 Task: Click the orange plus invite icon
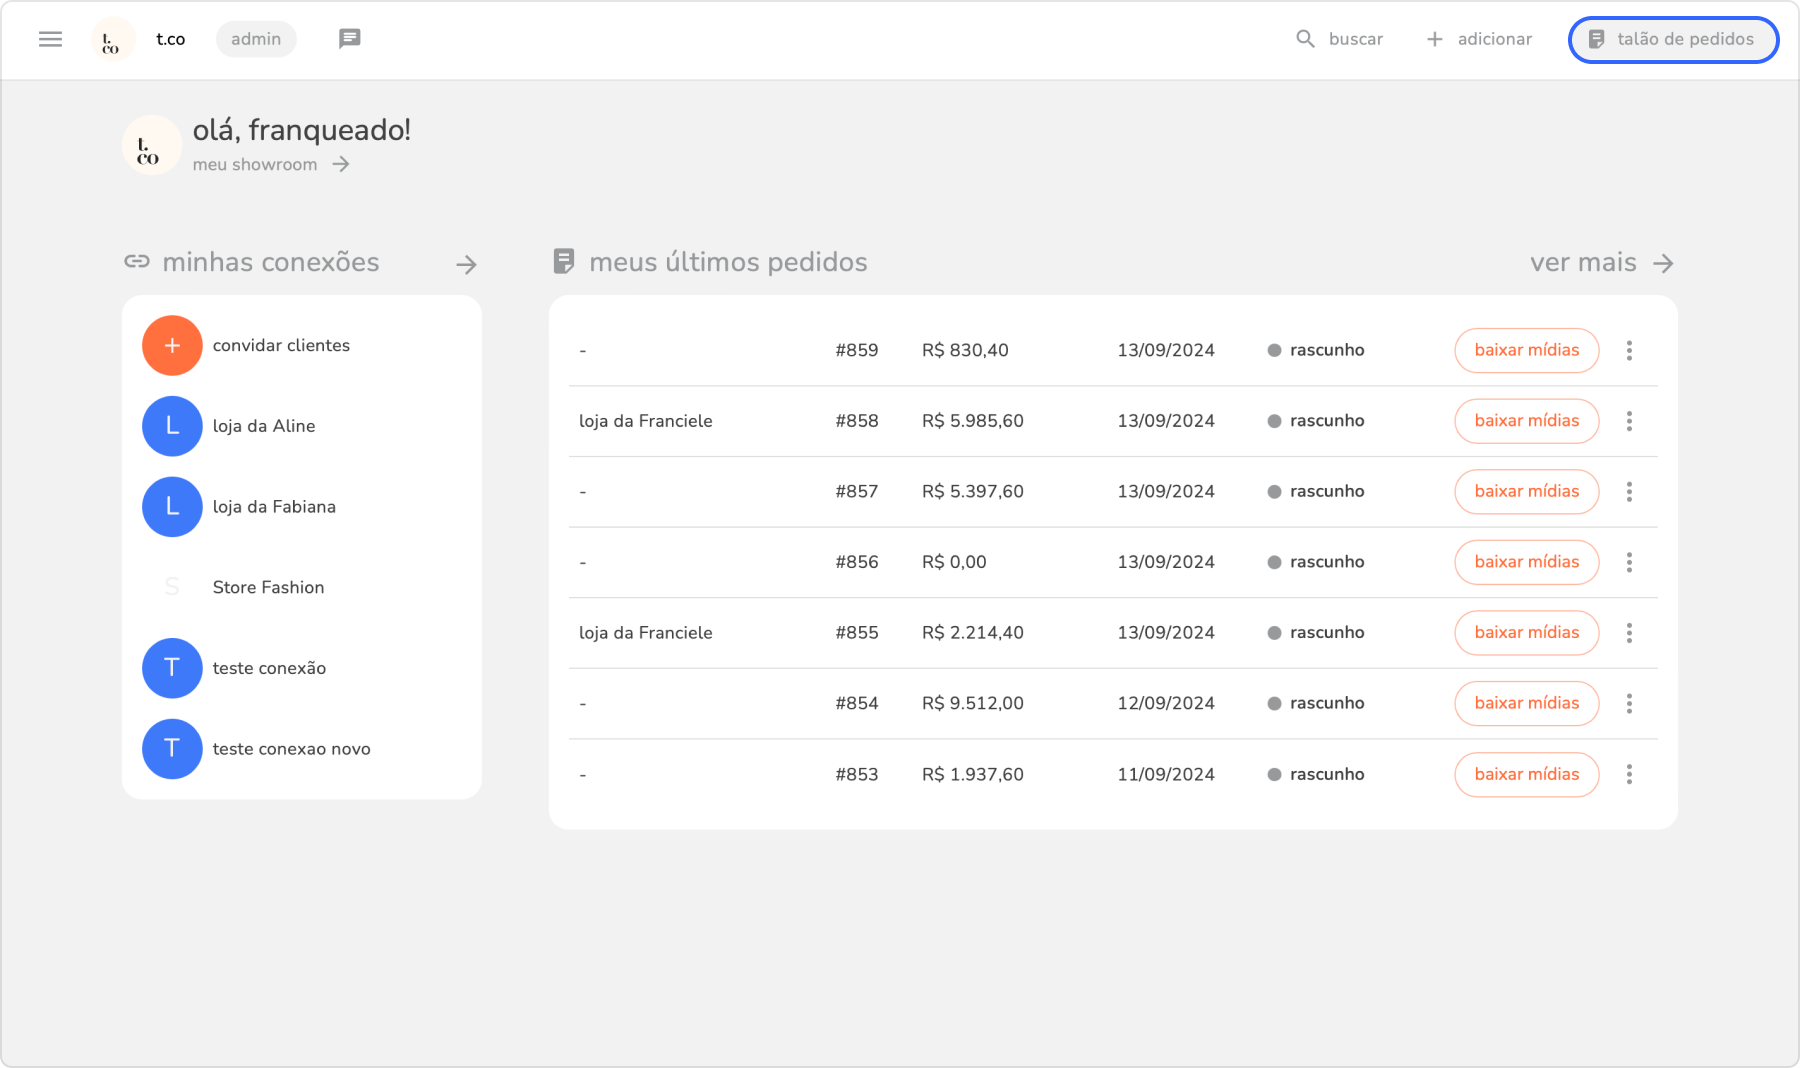point(172,345)
